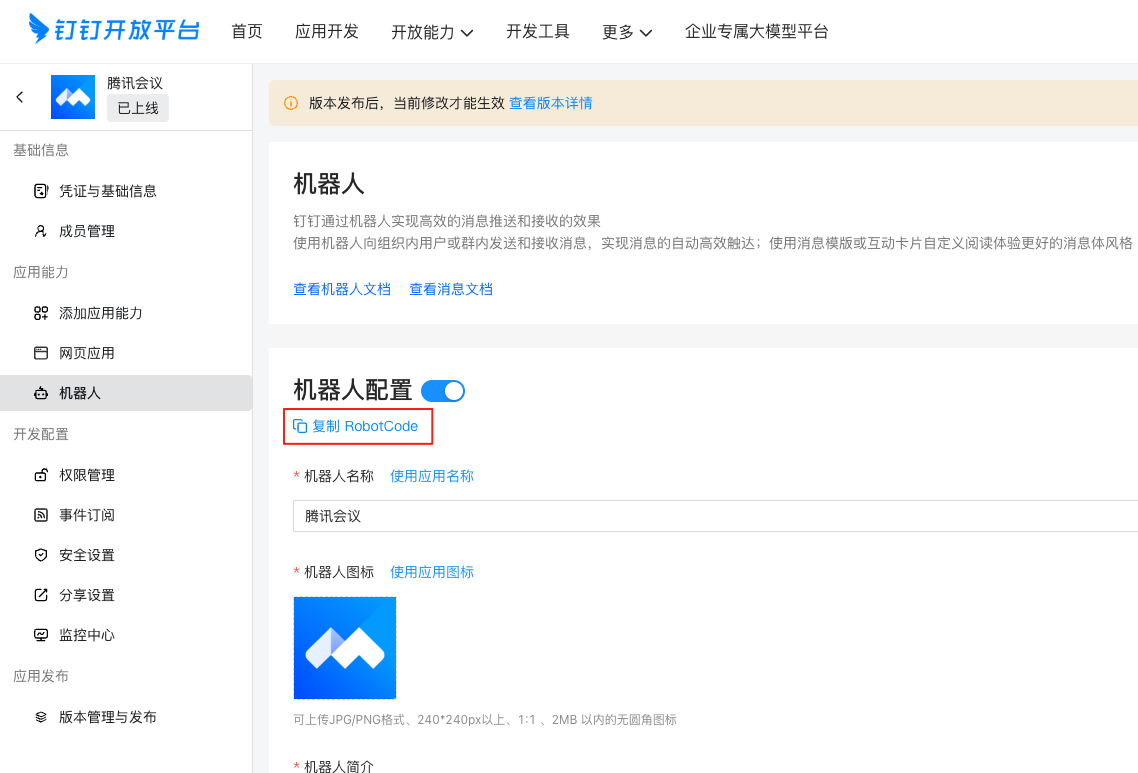Image resolution: width=1138 pixels, height=773 pixels.
Task: Click the 应用发布 section label
Action: [41, 676]
